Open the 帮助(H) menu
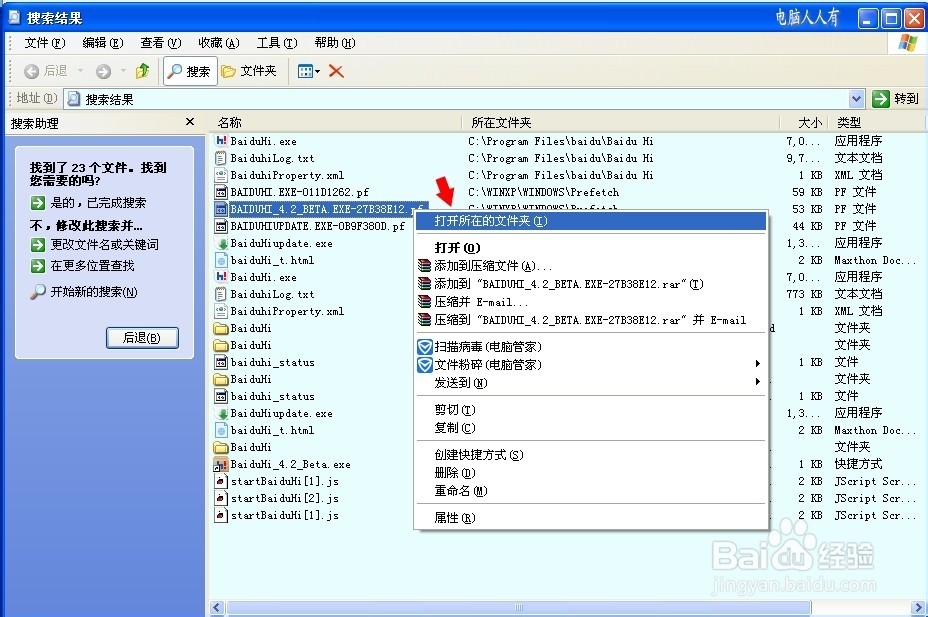 click(334, 43)
